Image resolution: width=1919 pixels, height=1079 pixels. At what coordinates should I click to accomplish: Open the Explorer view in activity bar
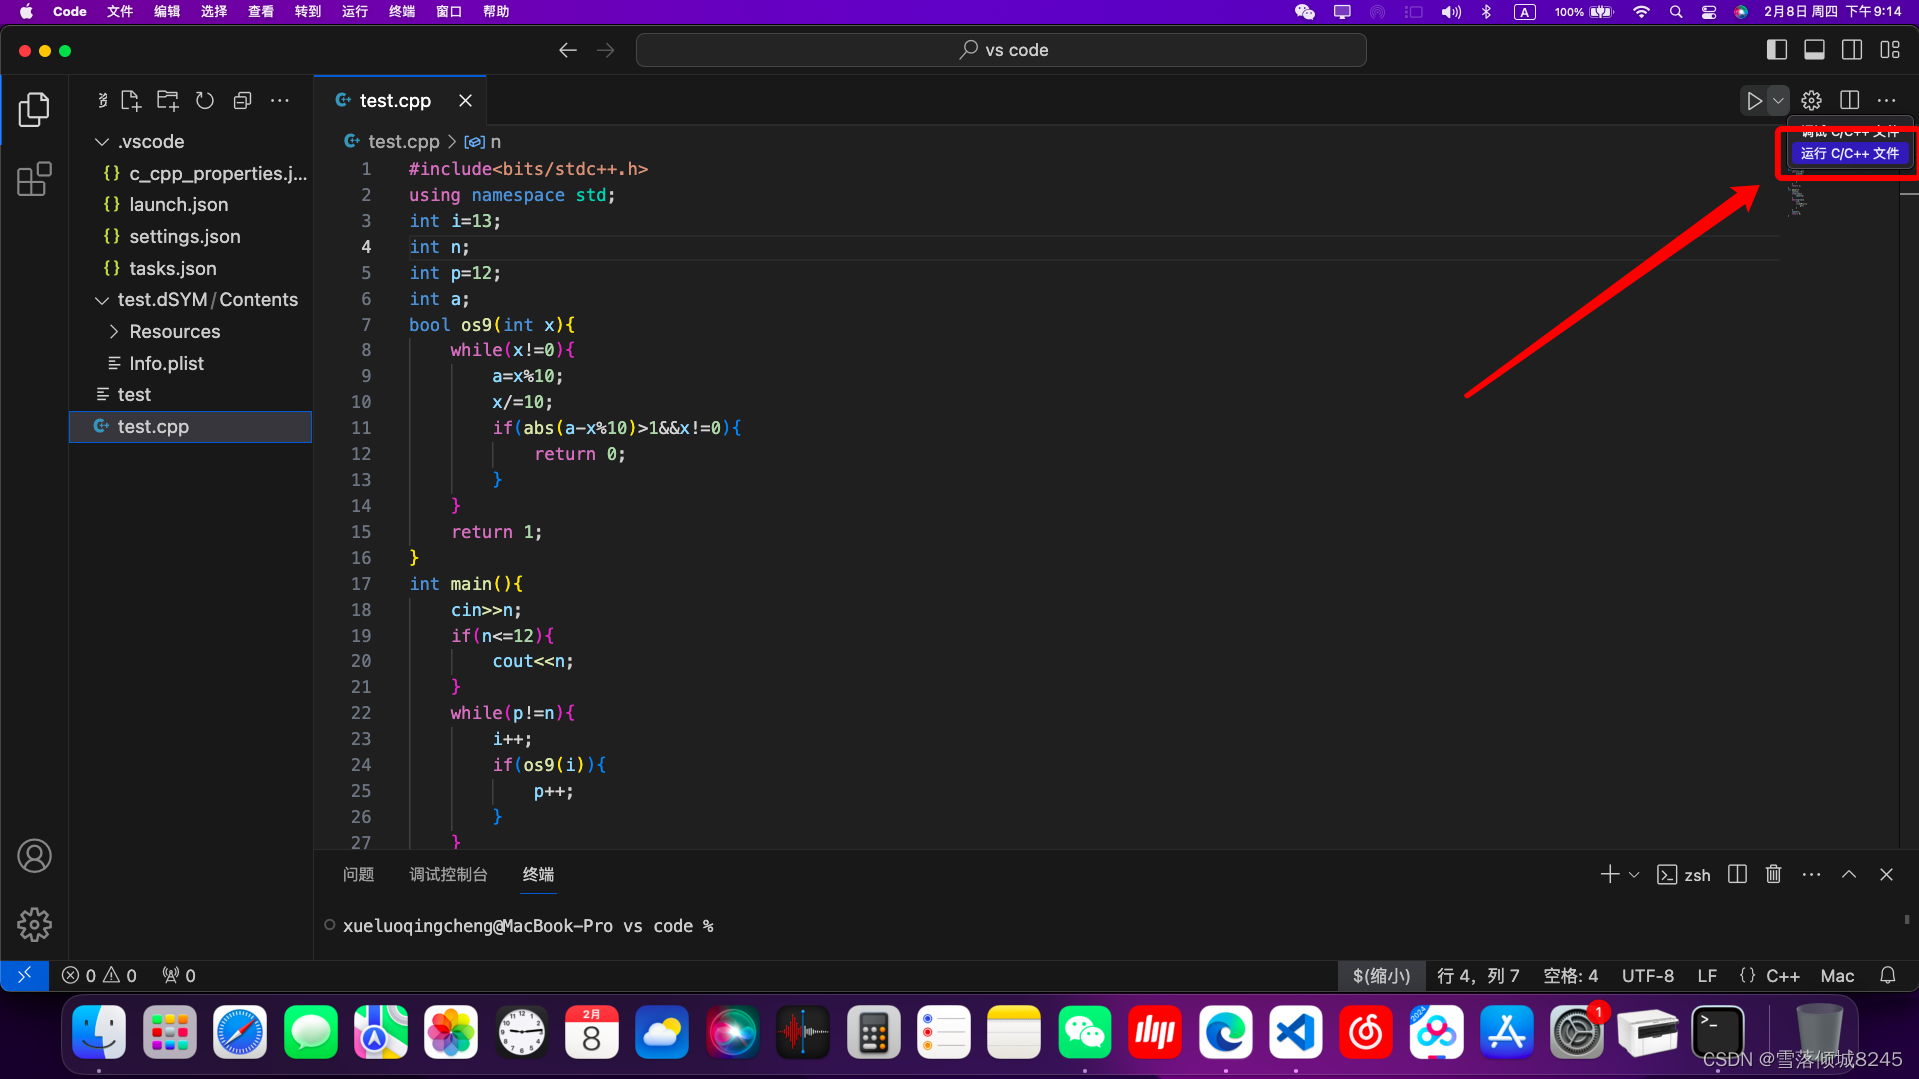point(34,109)
